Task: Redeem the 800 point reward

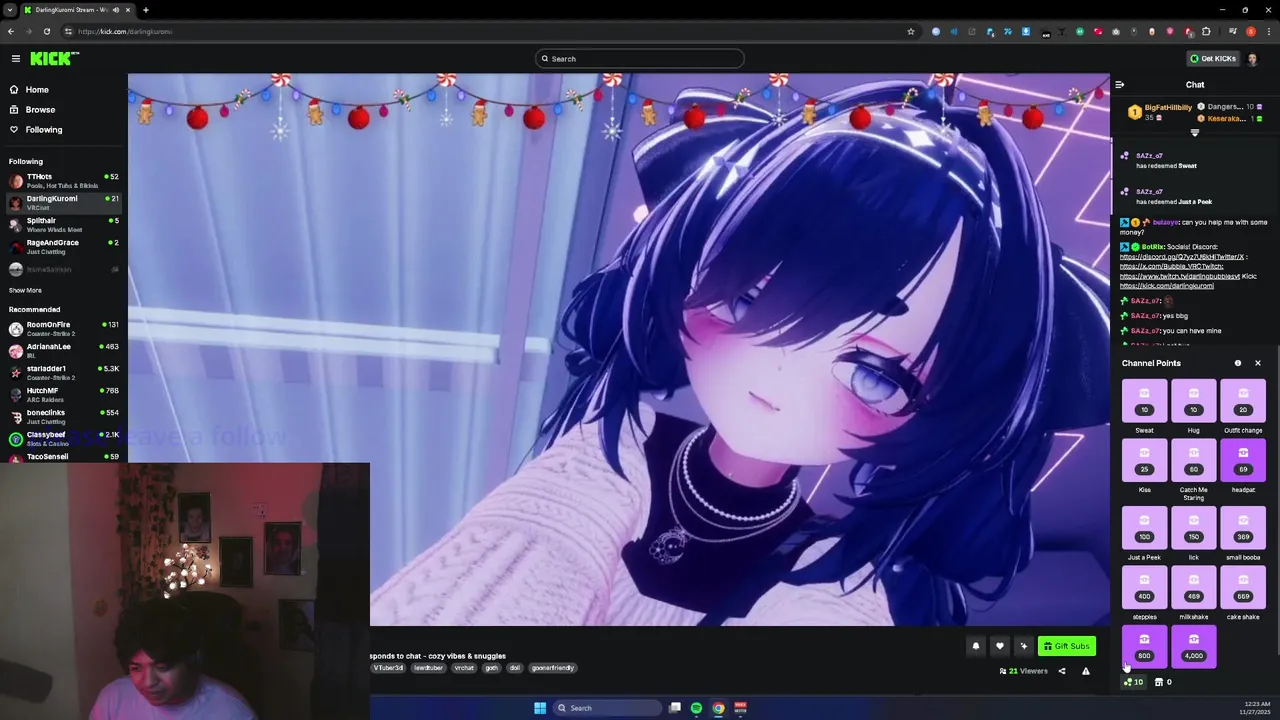Action: (1144, 647)
